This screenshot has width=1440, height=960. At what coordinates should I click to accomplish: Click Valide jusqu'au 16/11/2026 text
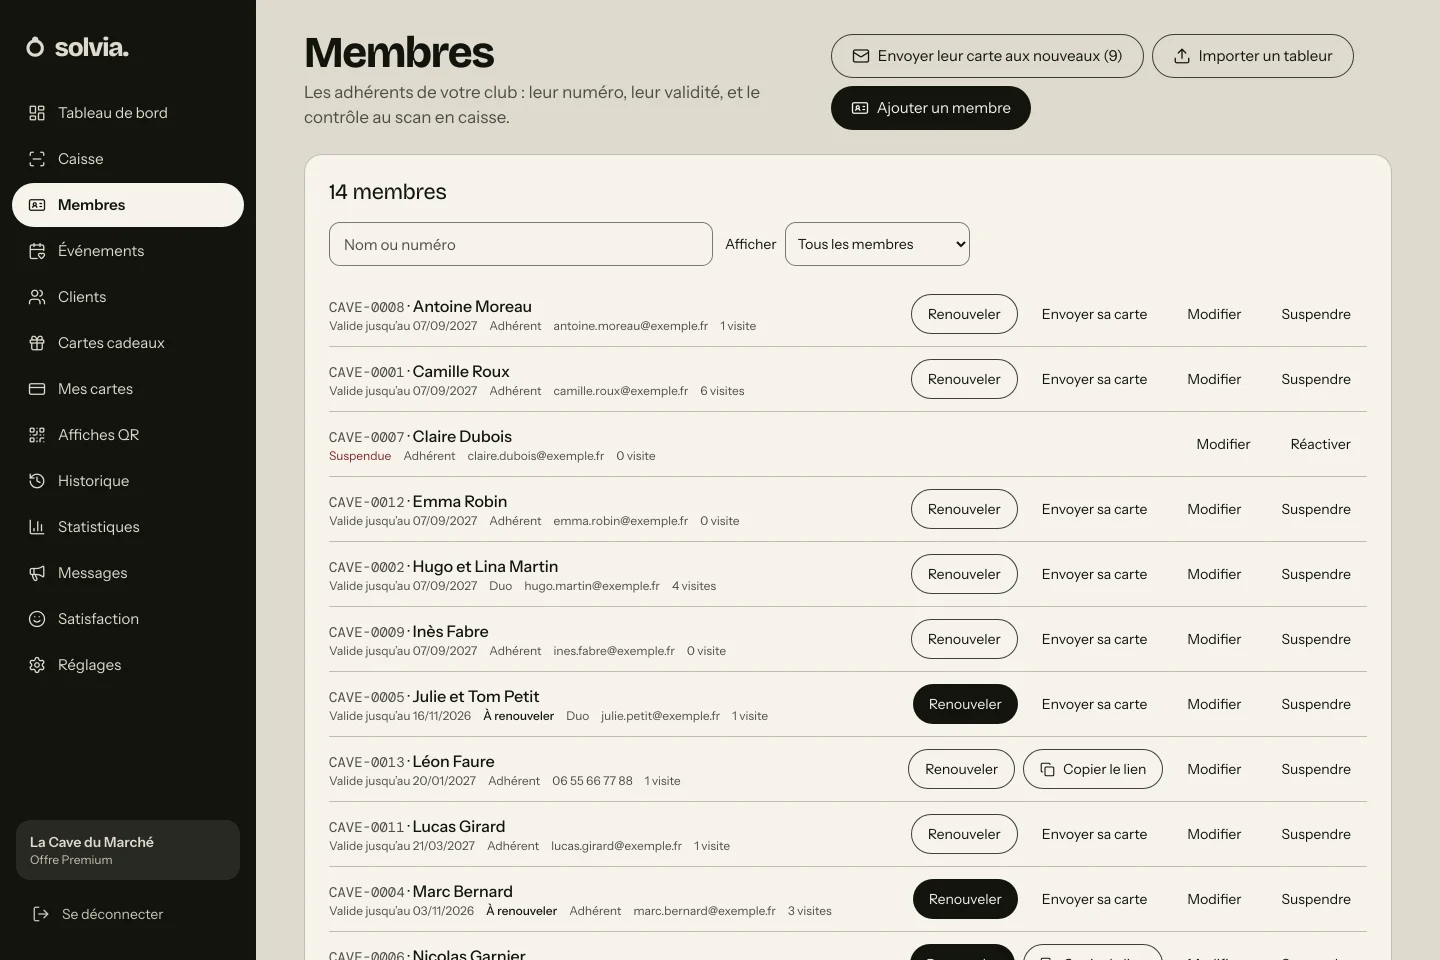click(x=400, y=716)
